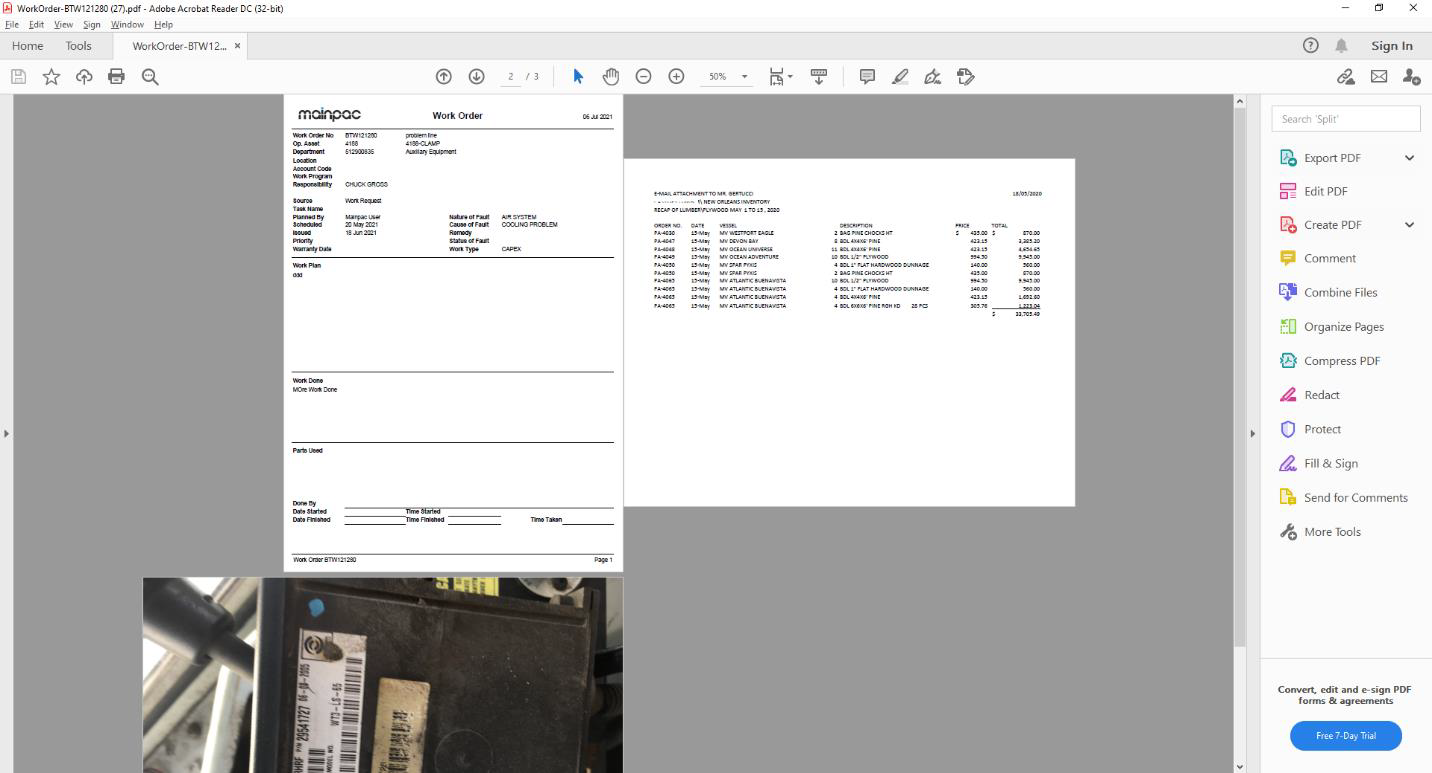Expand the Create PDF options chevron

[1409, 225]
